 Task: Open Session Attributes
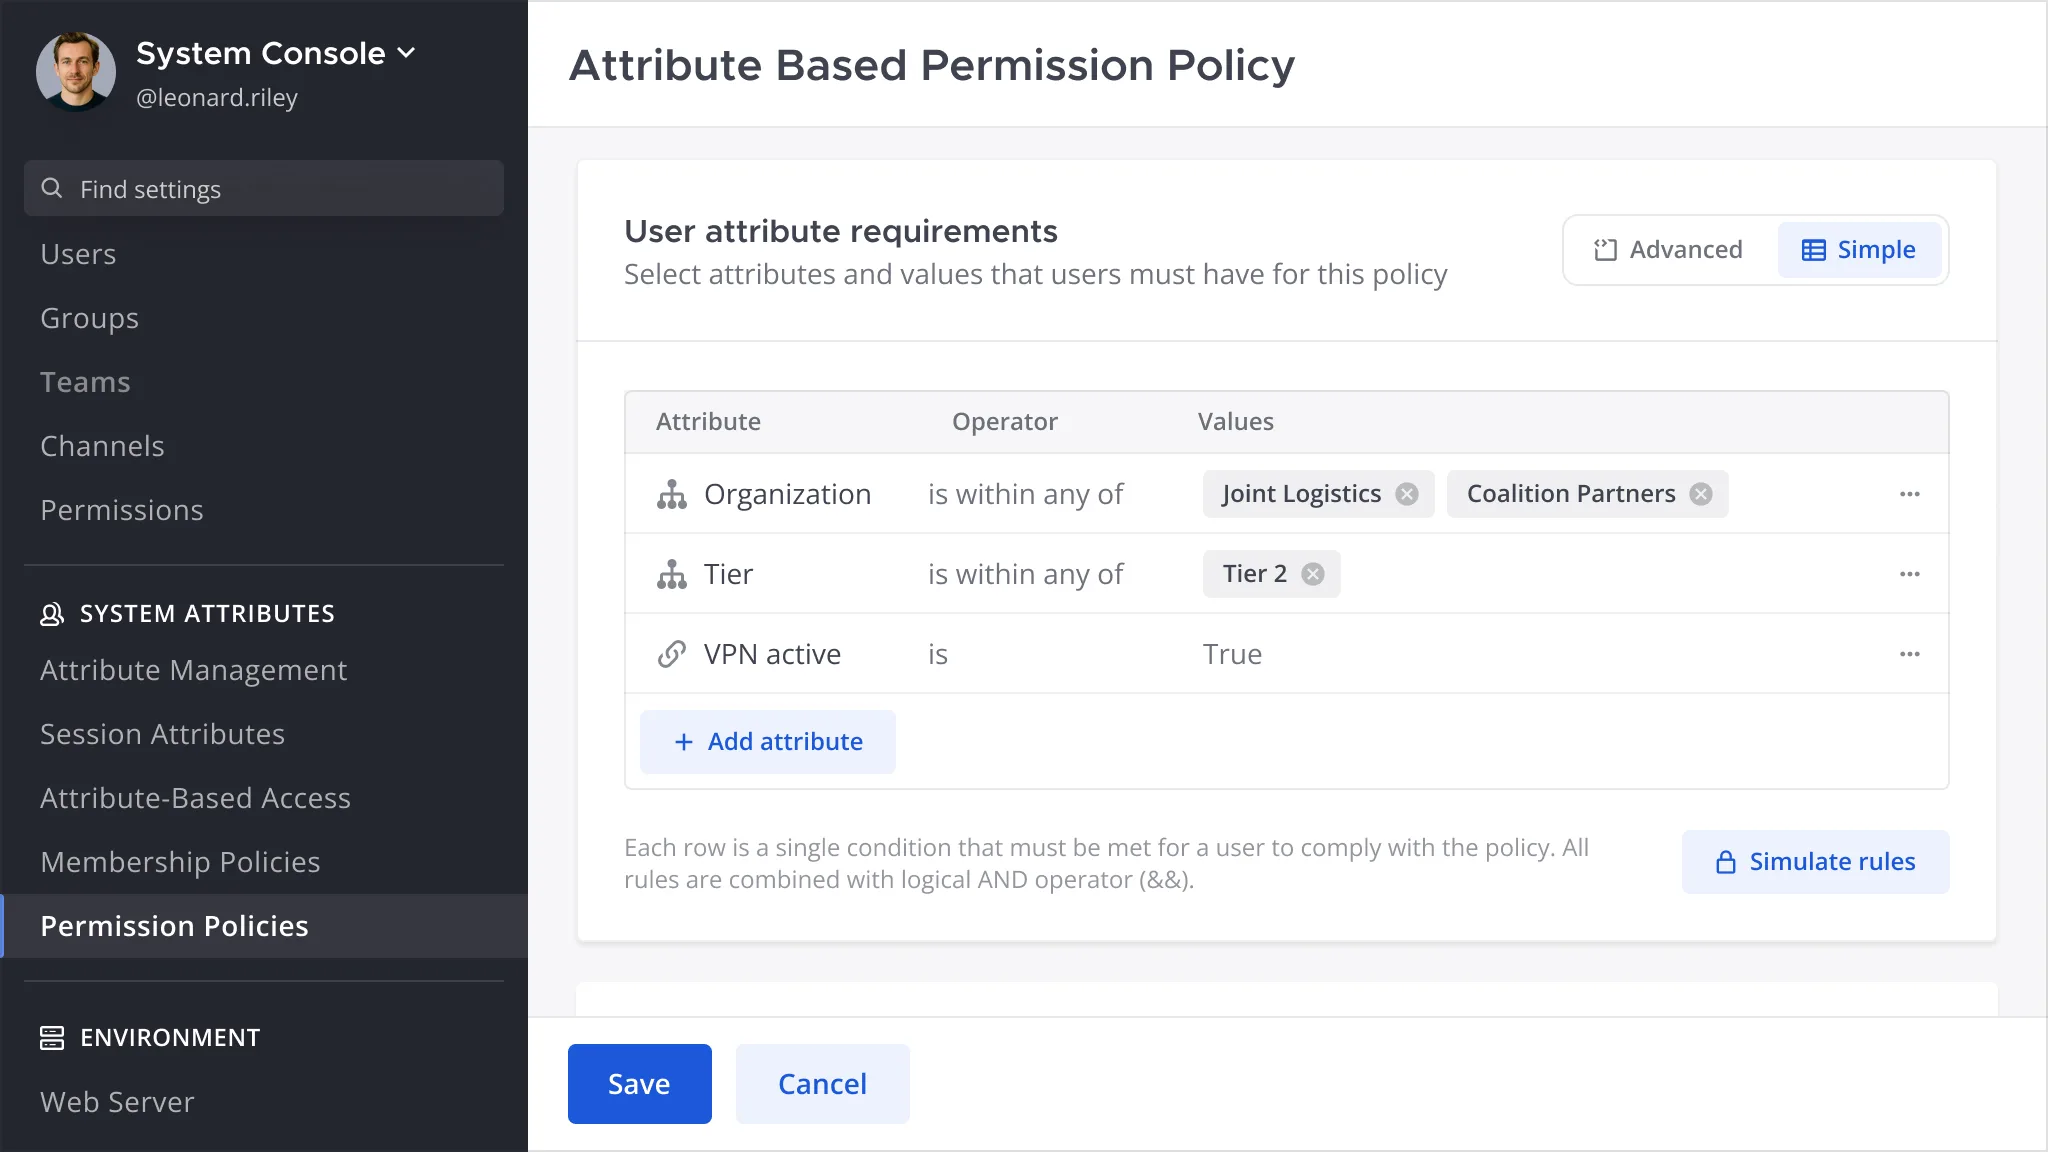163,734
